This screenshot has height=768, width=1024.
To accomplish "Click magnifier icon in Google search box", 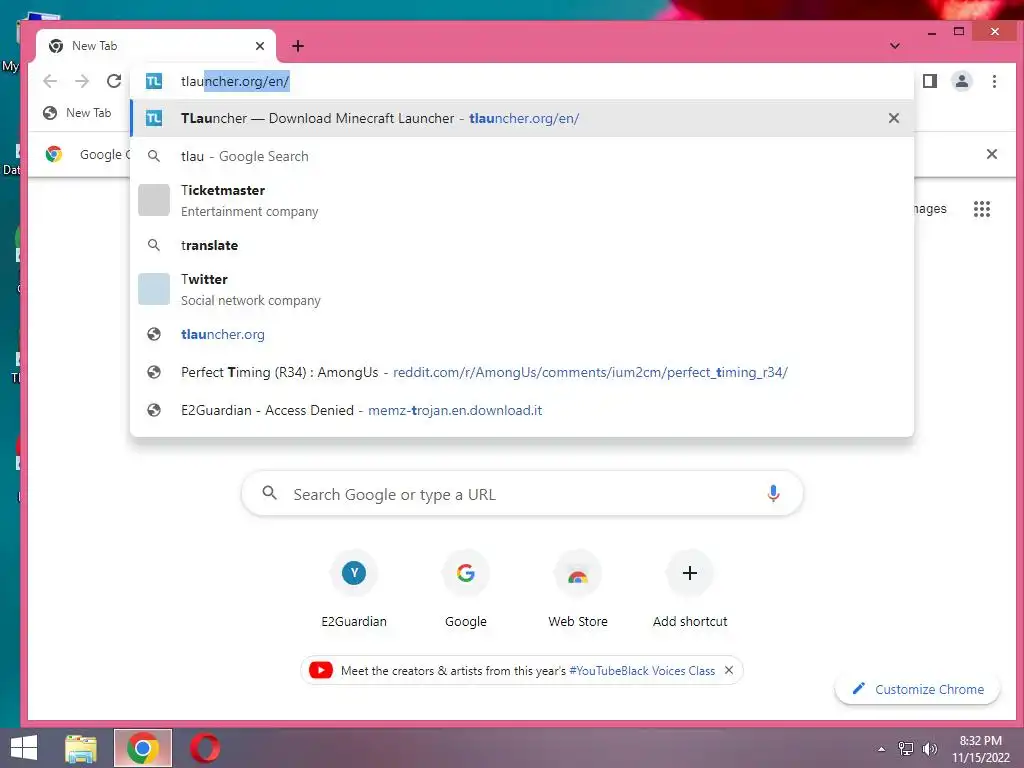I will tap(270, 493).
